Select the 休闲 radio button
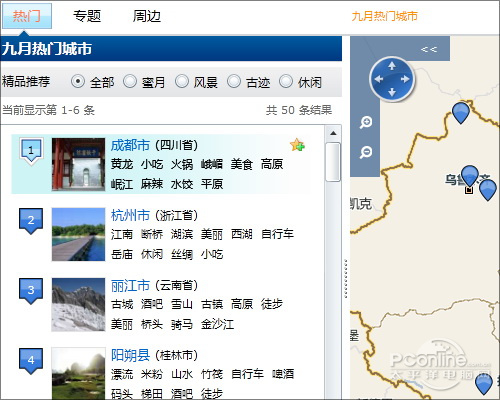 pos(286,81)
